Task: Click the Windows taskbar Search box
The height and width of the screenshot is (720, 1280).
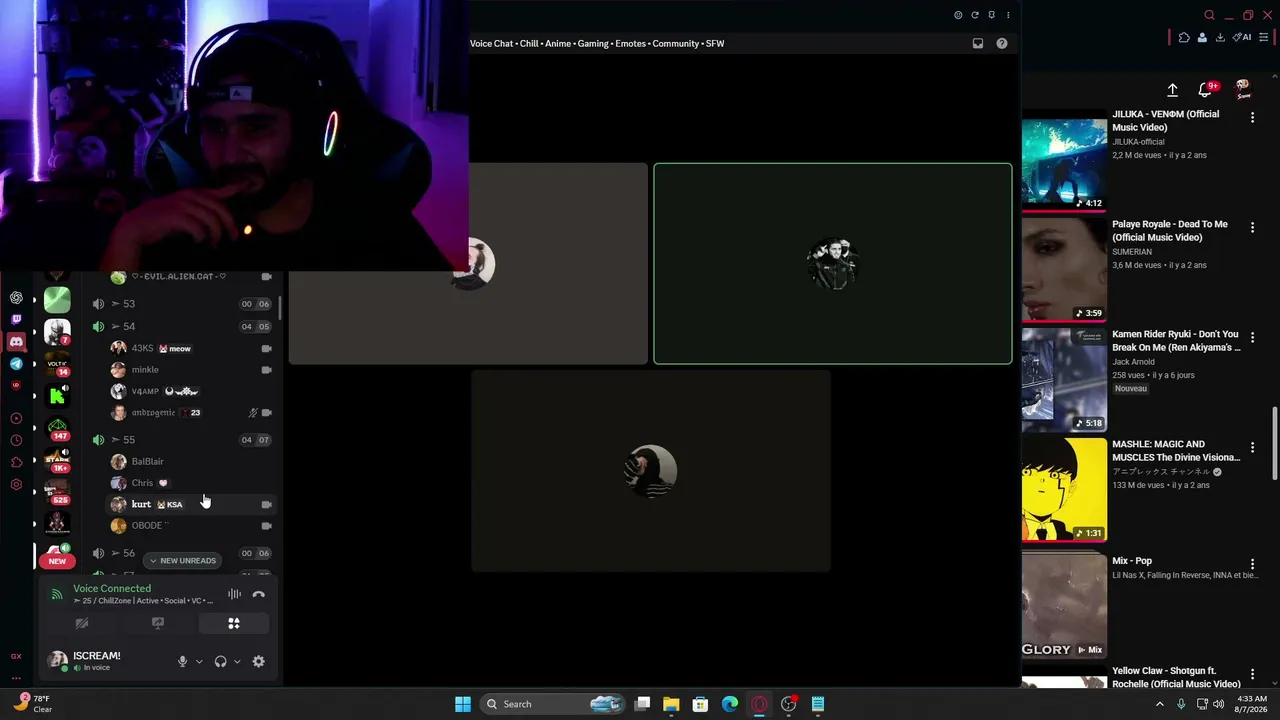Action: coord(551,704)
